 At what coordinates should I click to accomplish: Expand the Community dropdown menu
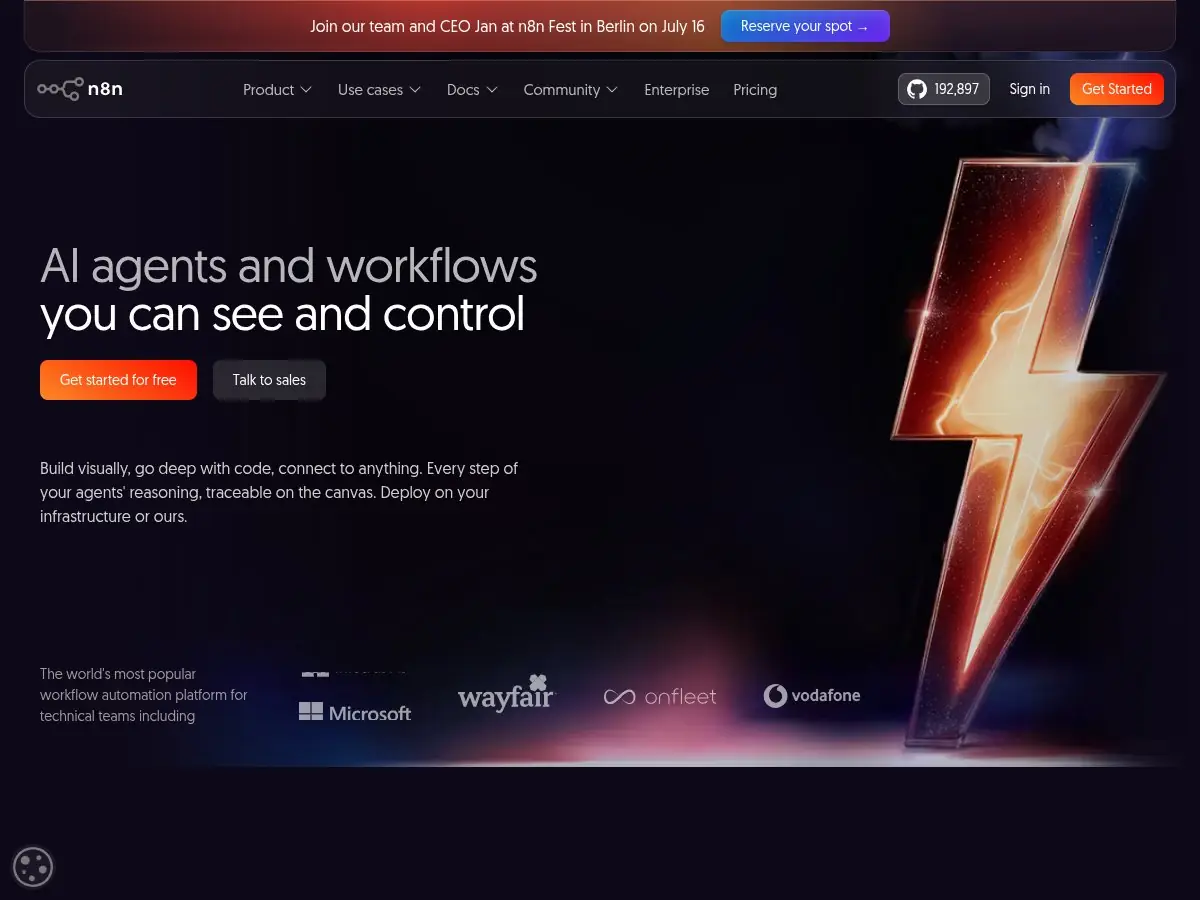(x=571, y=90)
